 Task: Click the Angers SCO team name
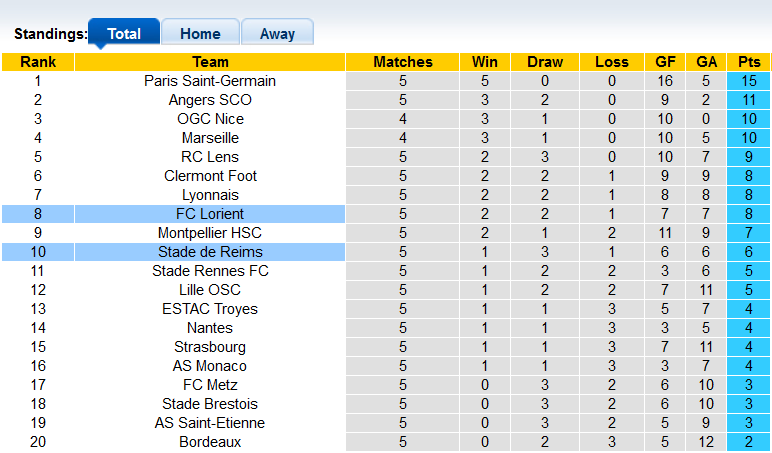coord(210,100)
